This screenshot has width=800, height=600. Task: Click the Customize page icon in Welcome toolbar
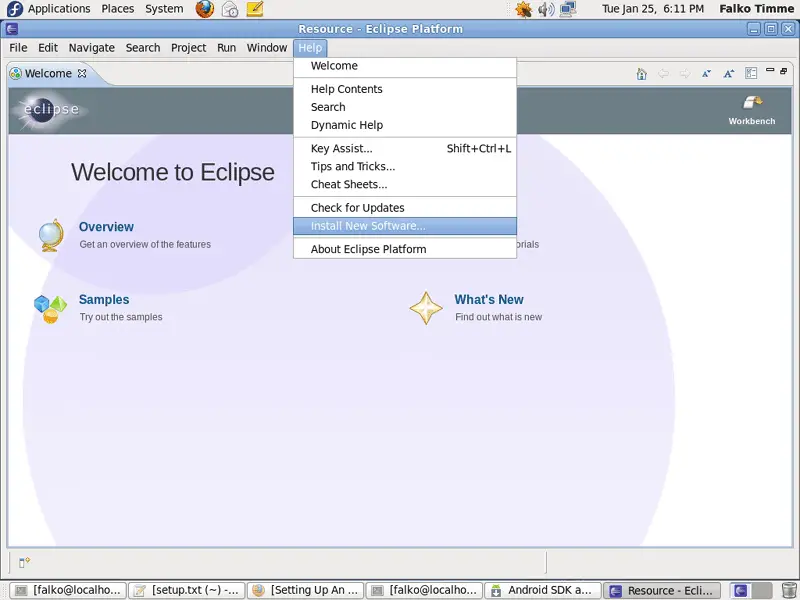[x=751, y=73]
